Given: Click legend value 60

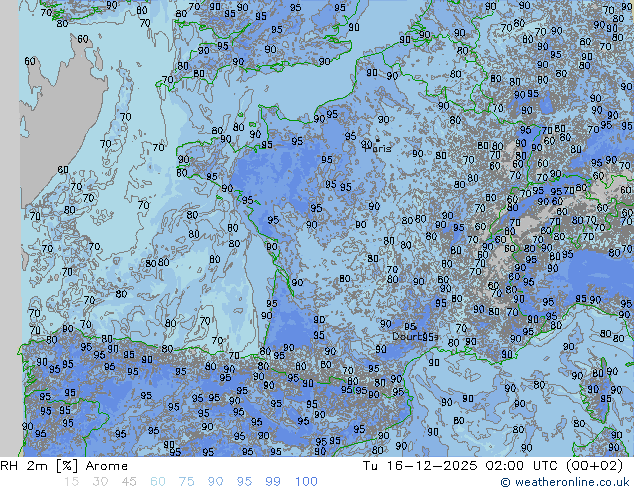Looking at the screenshot, I should (158, 482).
